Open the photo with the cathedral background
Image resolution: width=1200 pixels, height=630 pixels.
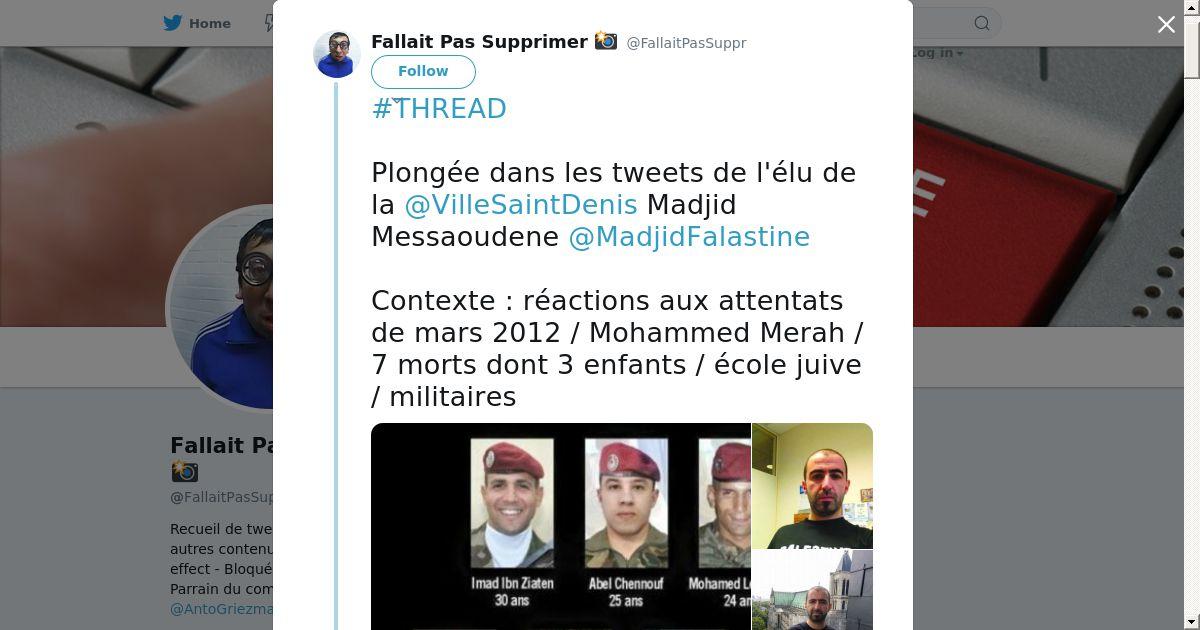tap(812, 590)
